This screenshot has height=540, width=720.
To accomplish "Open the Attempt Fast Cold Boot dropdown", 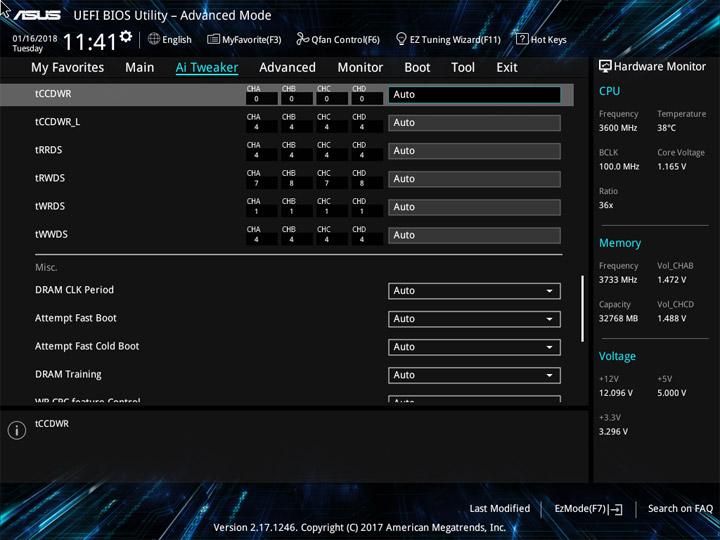I will click(x=474, y=347).
